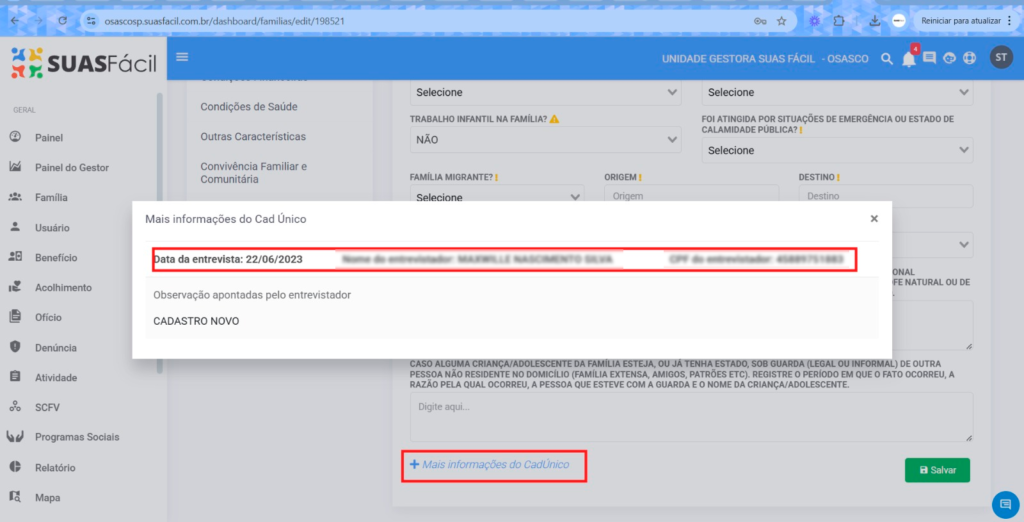This screenshot has width=1024, height=522.
Task: Click the password key icon in address bar
Action: click(760, 21)
